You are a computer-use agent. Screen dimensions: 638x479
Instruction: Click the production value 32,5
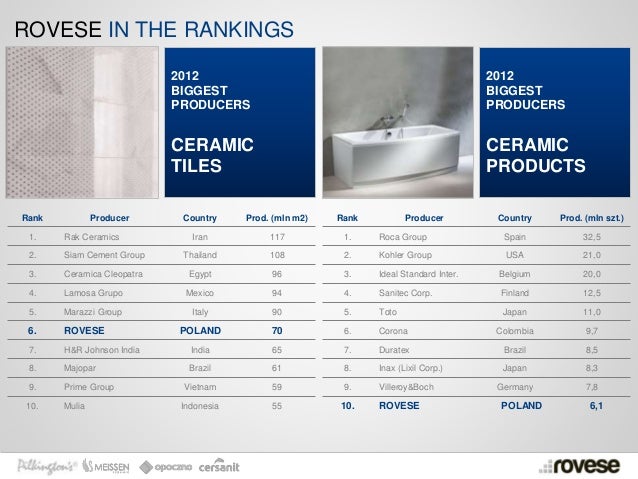pyautogui.click(x=592, y=237)
